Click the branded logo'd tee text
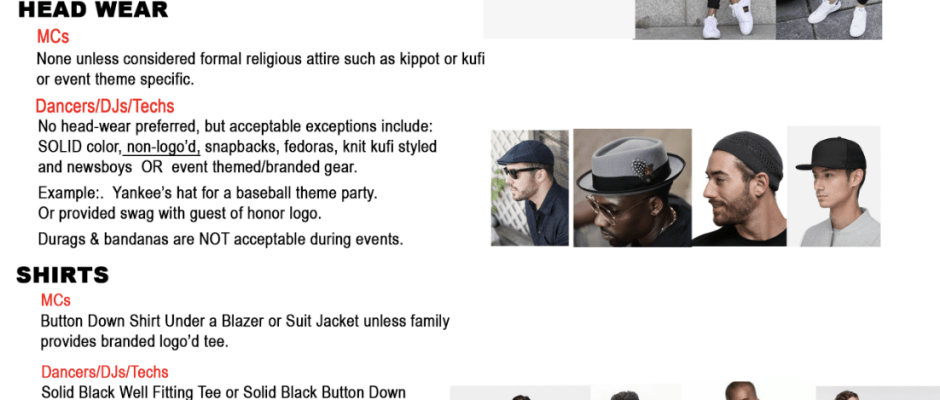Viewport: 940px width, 400px height. pyautogui.click(x=164, y=342)
